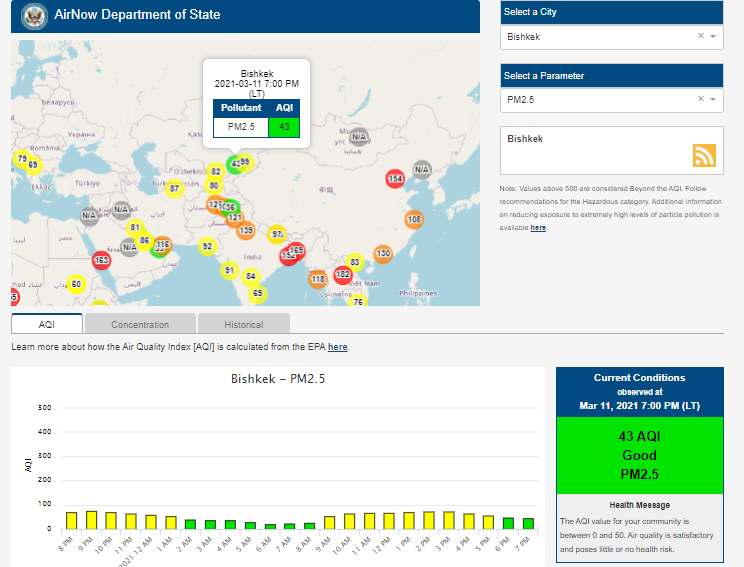Select the AQI tab
The width and height of the screenshot is (744, 567).
coord(47,324)
